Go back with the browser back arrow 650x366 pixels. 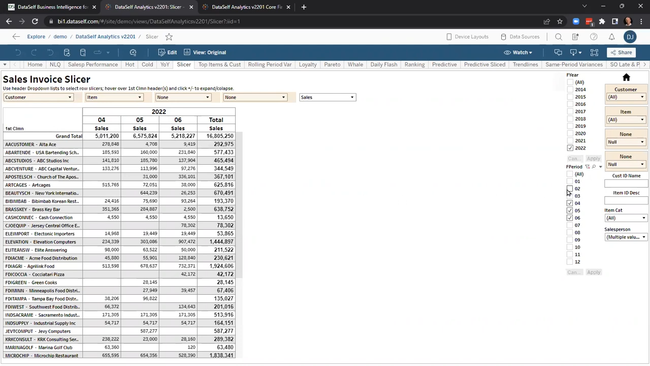[9, 21]
